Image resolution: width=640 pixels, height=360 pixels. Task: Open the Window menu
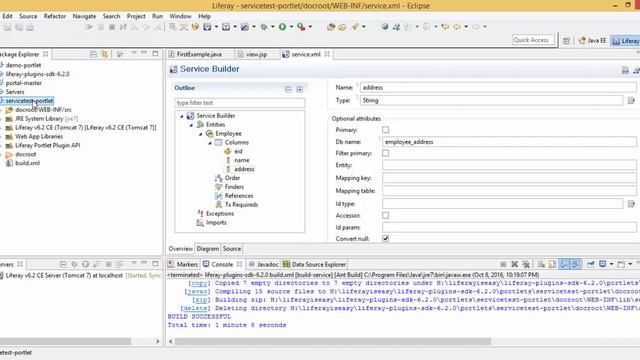click(x=180, y=16)
